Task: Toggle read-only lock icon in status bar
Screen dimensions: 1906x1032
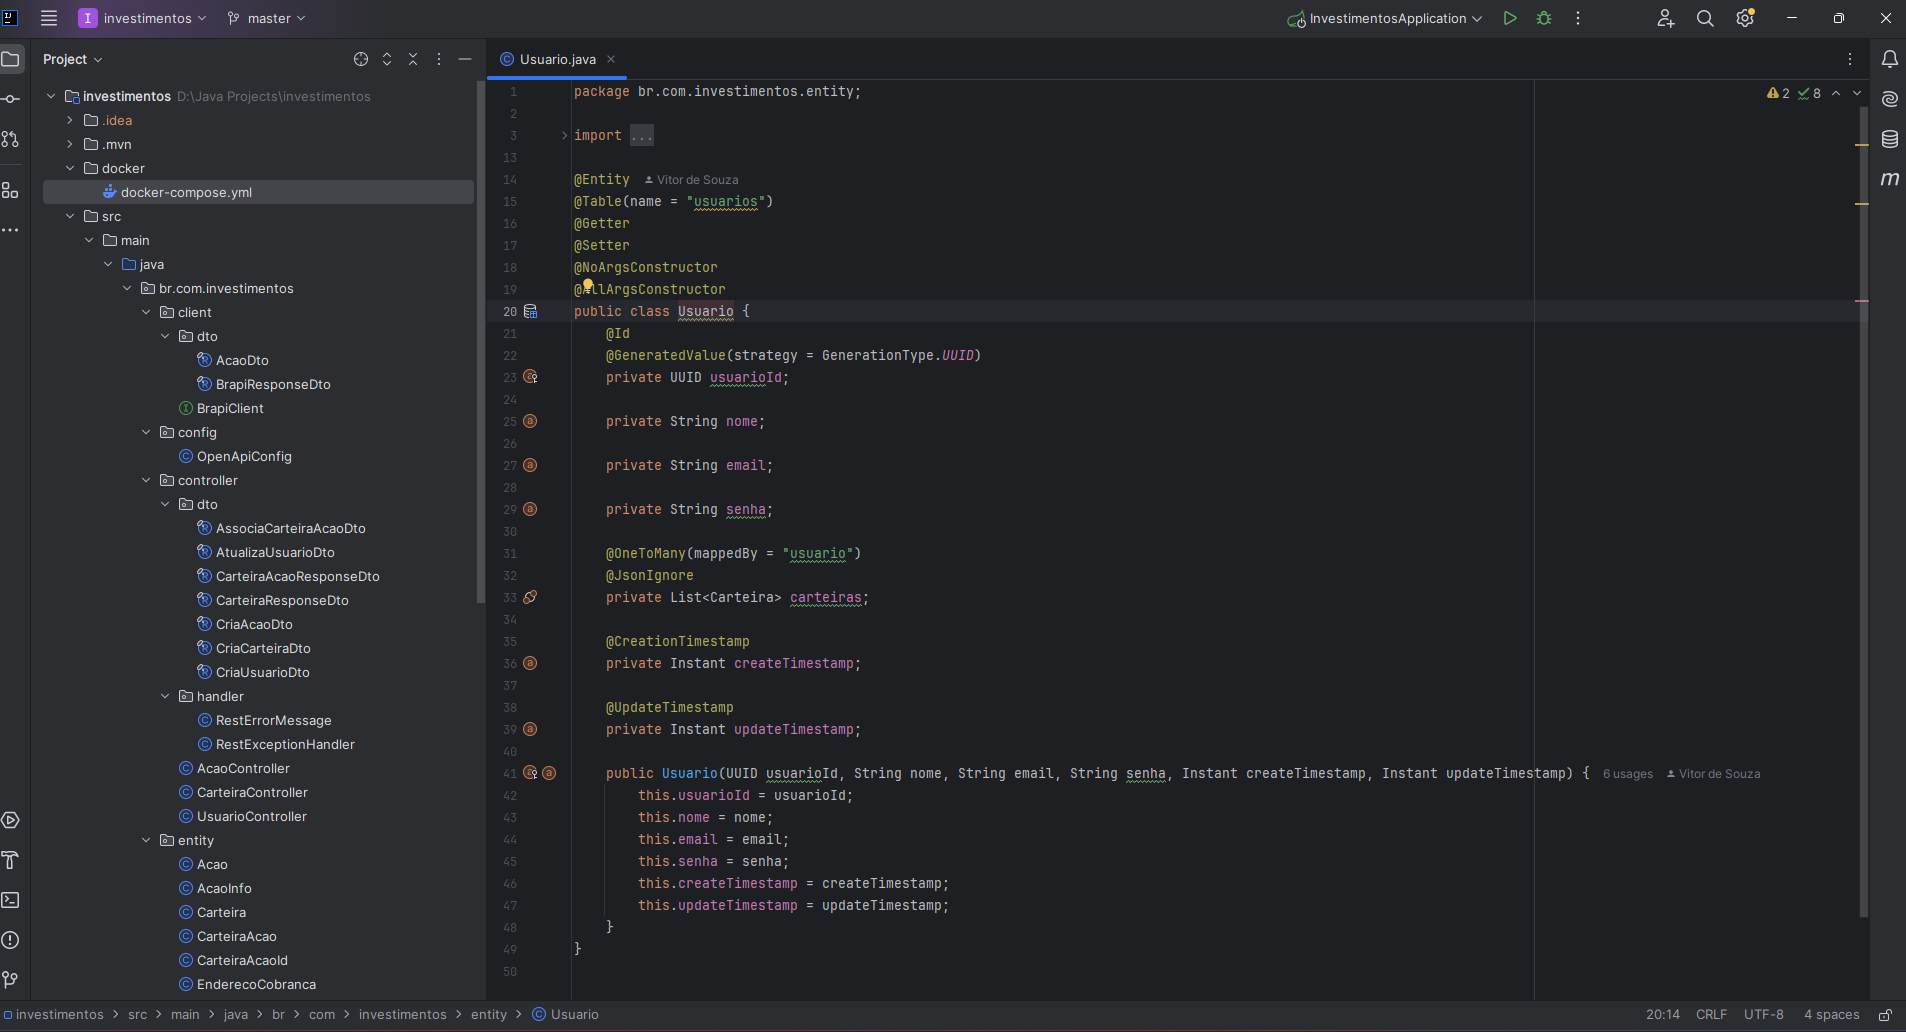Action: coord(1885,1014)
